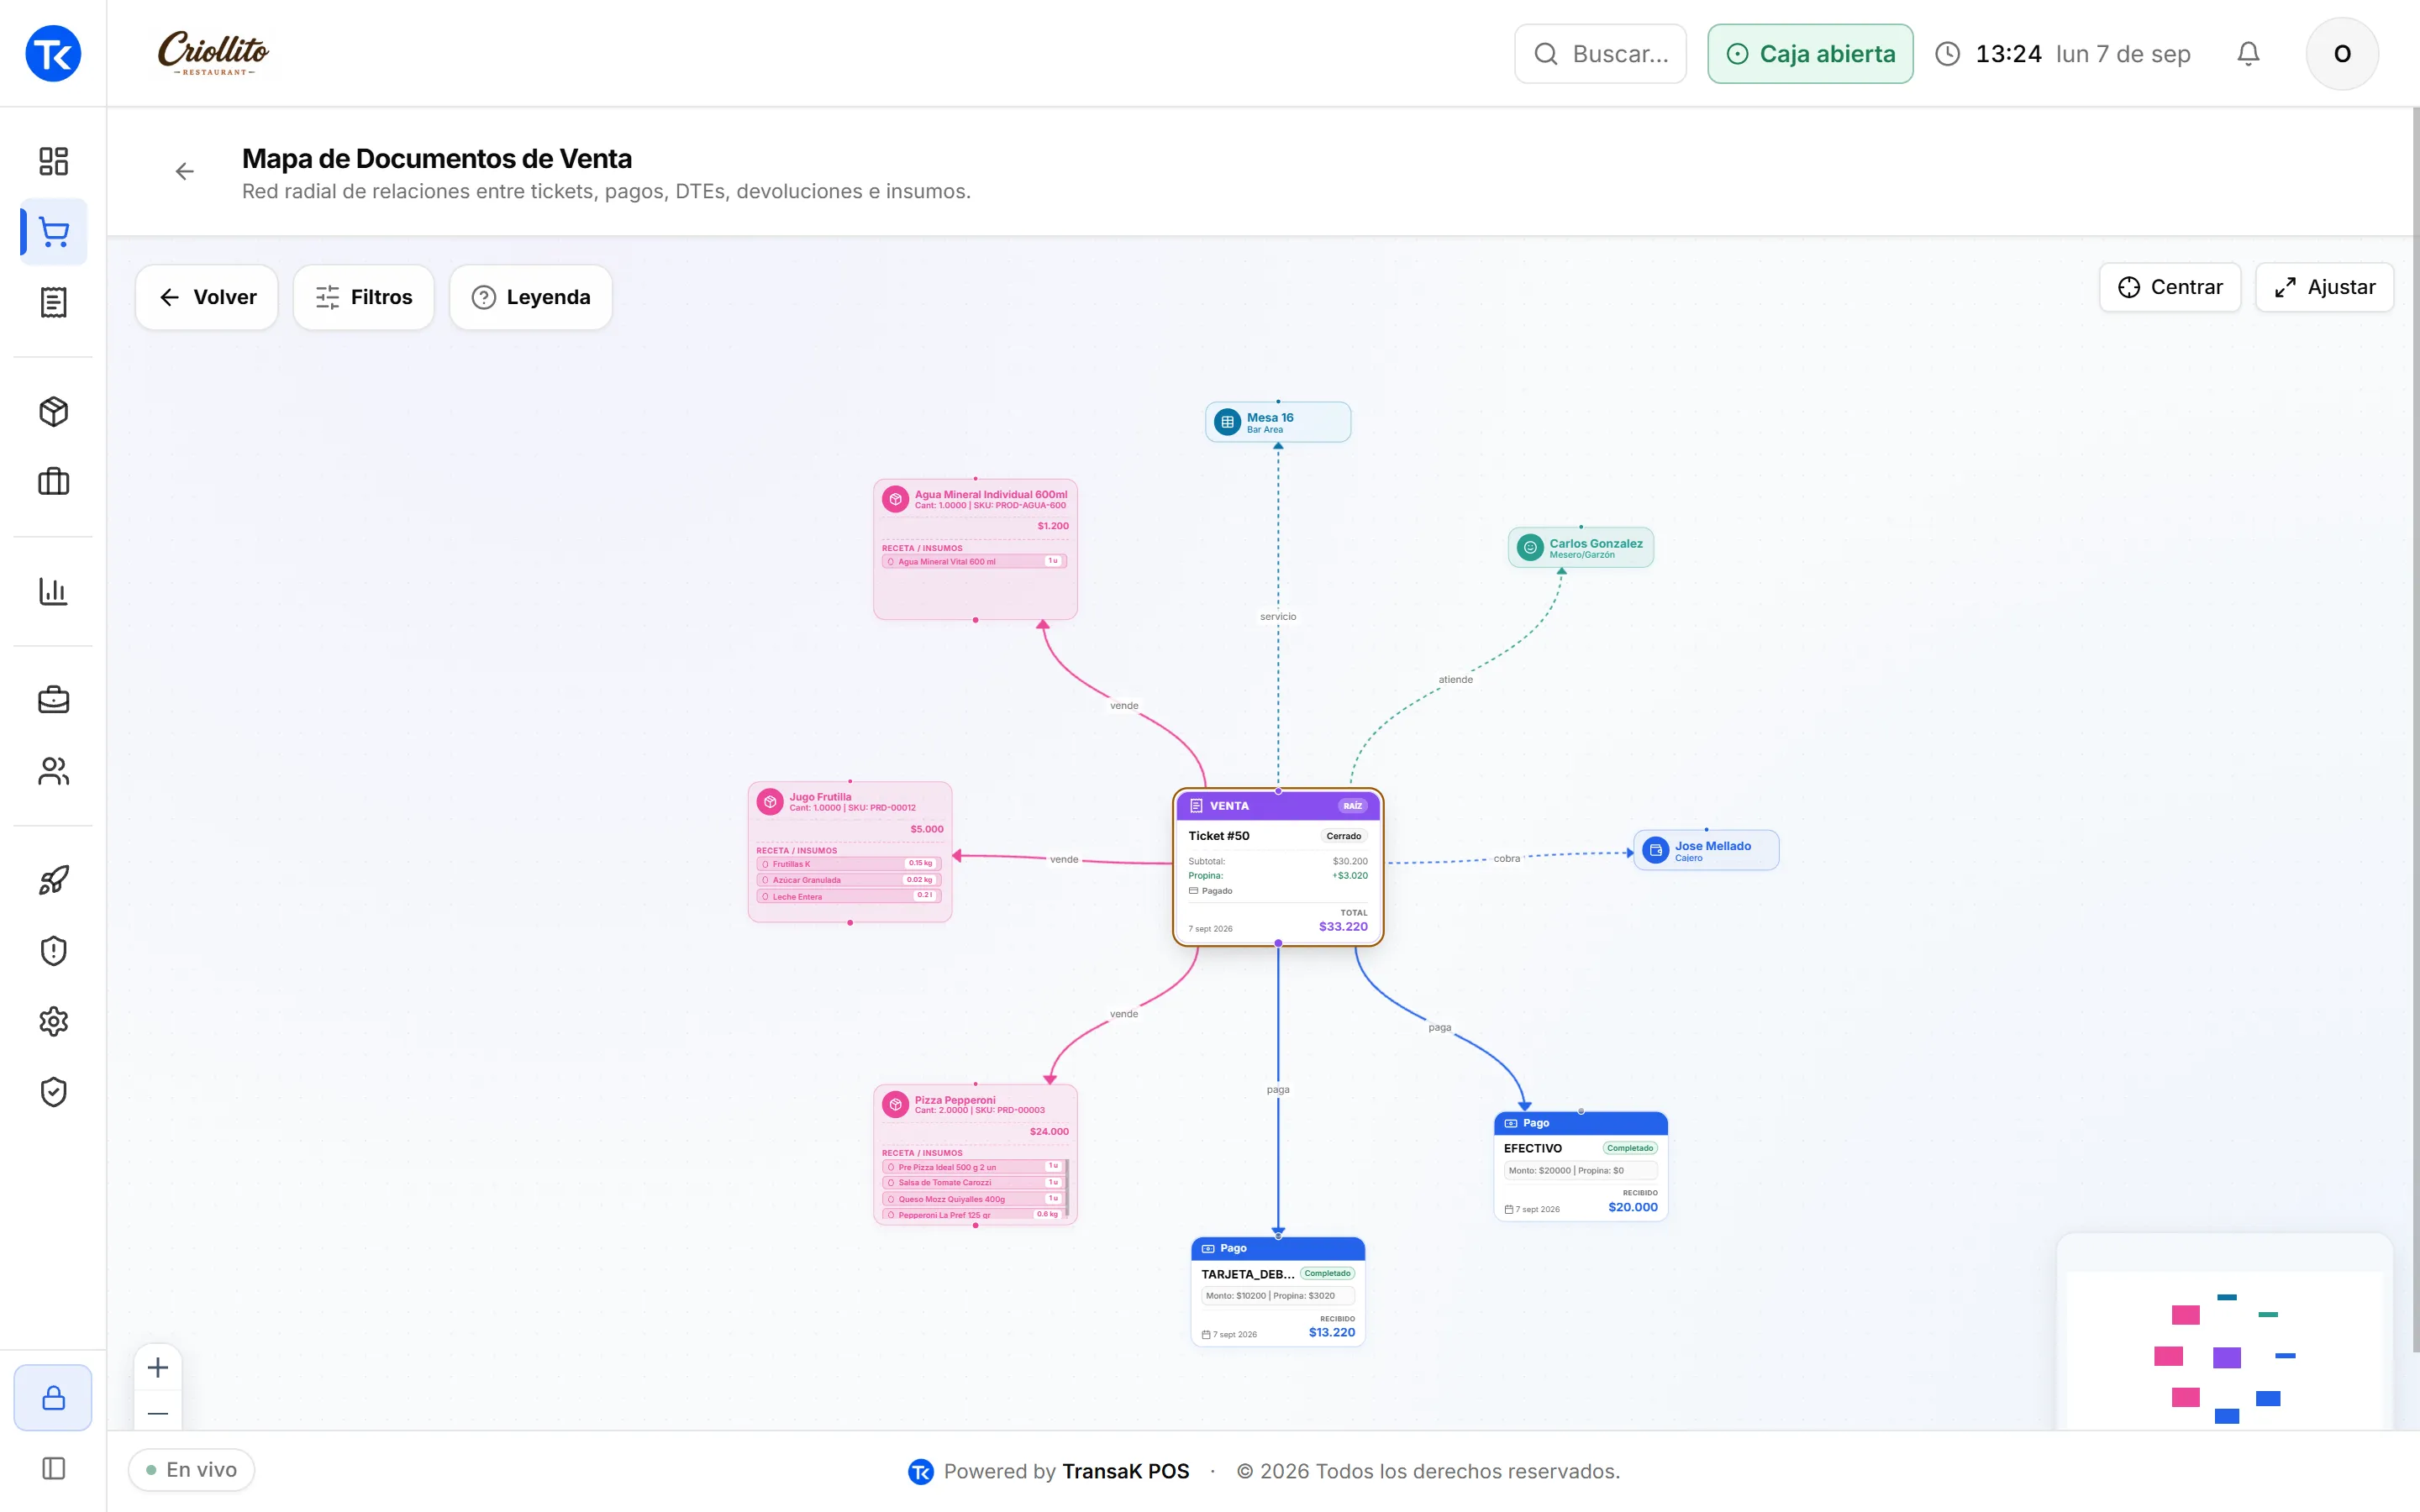Viewport: 2420px width, 1512px height.
Task: Zoom in with the plus button
Action: click(158, 1367)
